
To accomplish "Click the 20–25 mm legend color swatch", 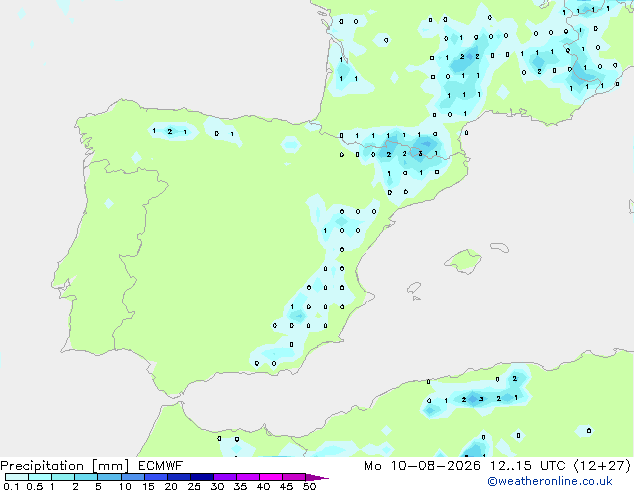I will 179,477.
